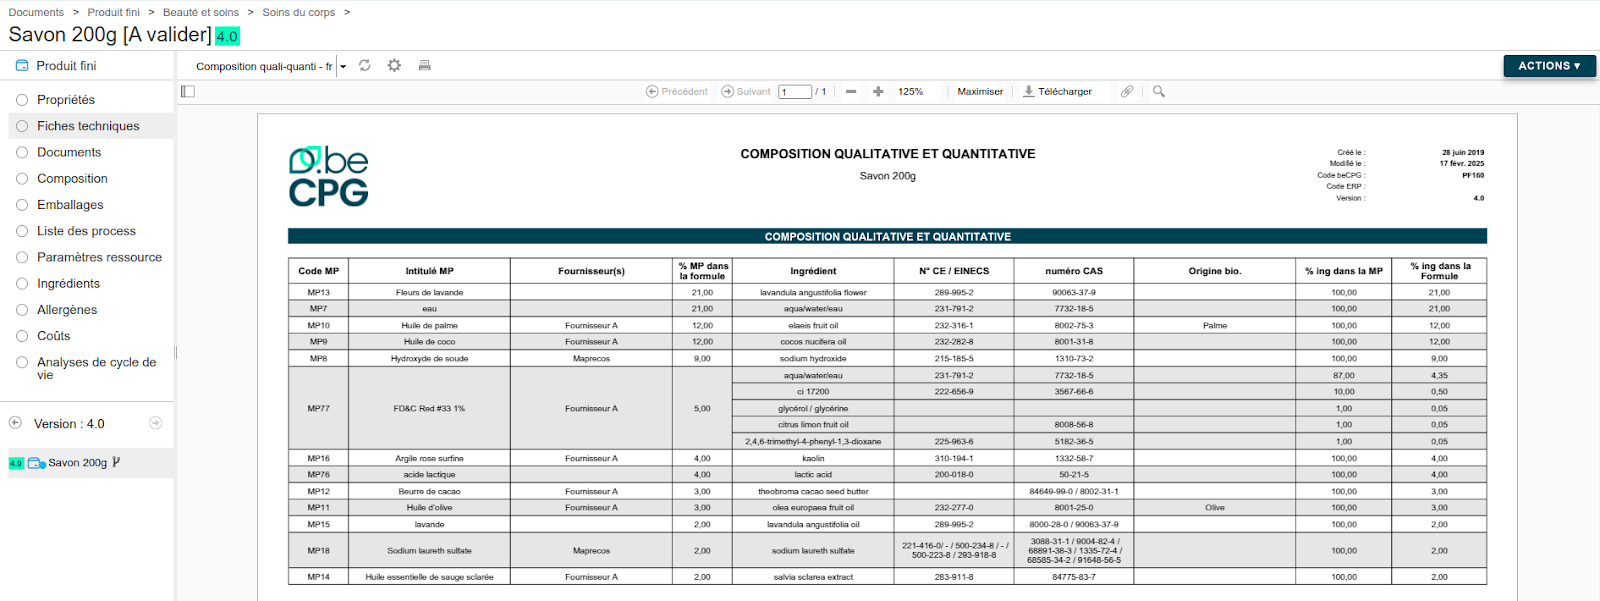Screen dimensions: 1600x601
Task: Click the Version : 4.0 label
Action: point(69,424)
